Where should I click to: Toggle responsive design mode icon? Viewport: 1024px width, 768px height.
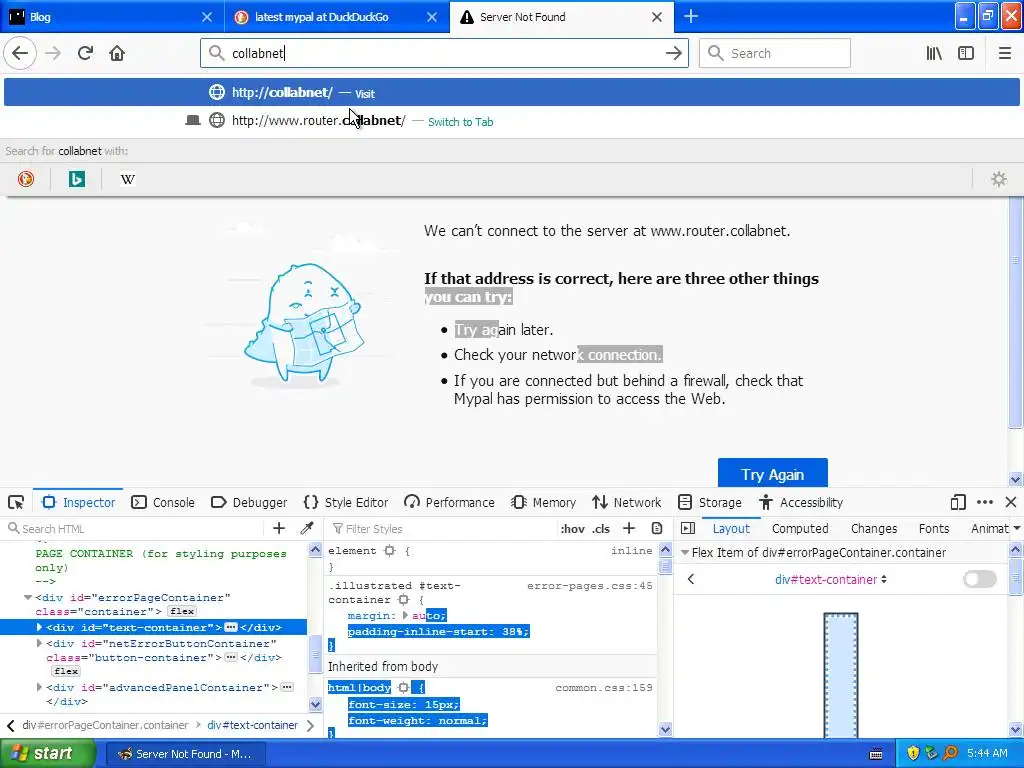click(958, 502)
